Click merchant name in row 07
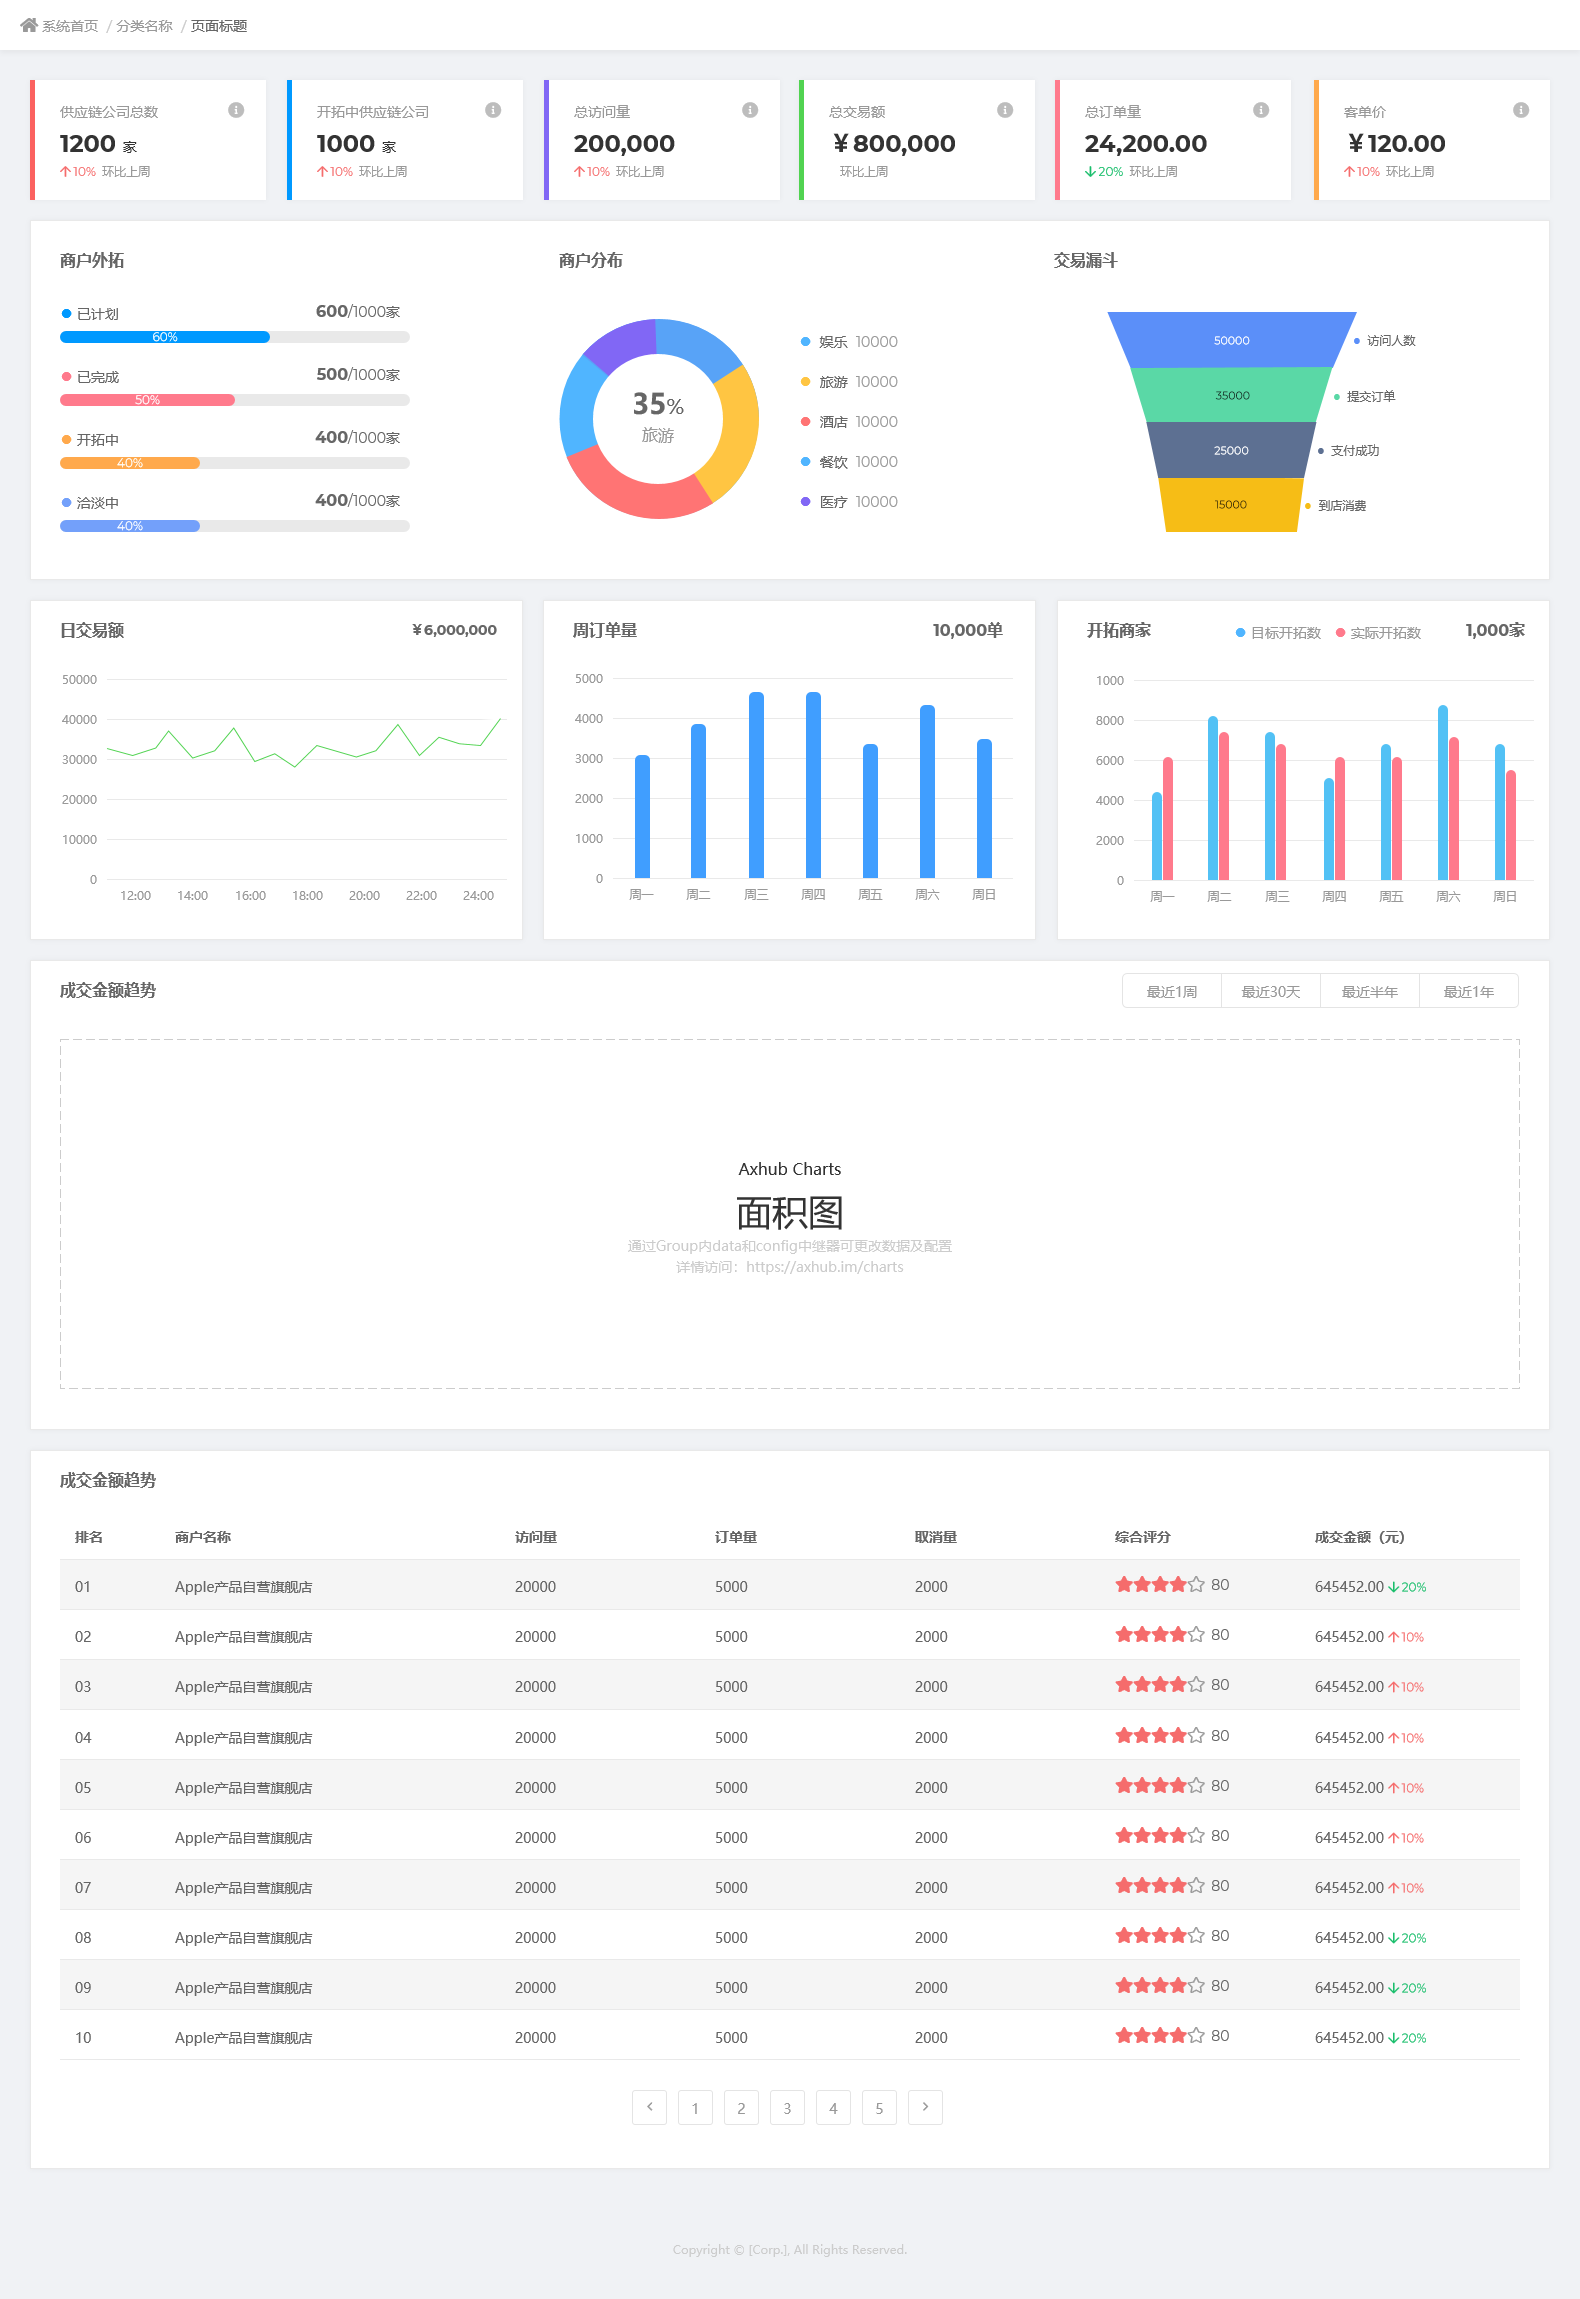 coord(244,1888)
